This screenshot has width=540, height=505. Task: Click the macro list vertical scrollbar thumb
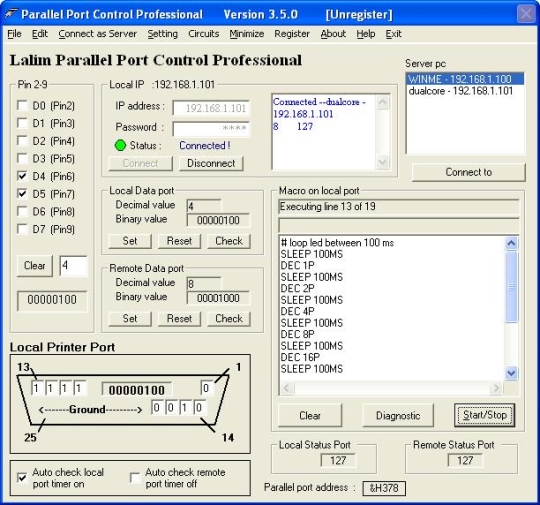pos(511,287)
